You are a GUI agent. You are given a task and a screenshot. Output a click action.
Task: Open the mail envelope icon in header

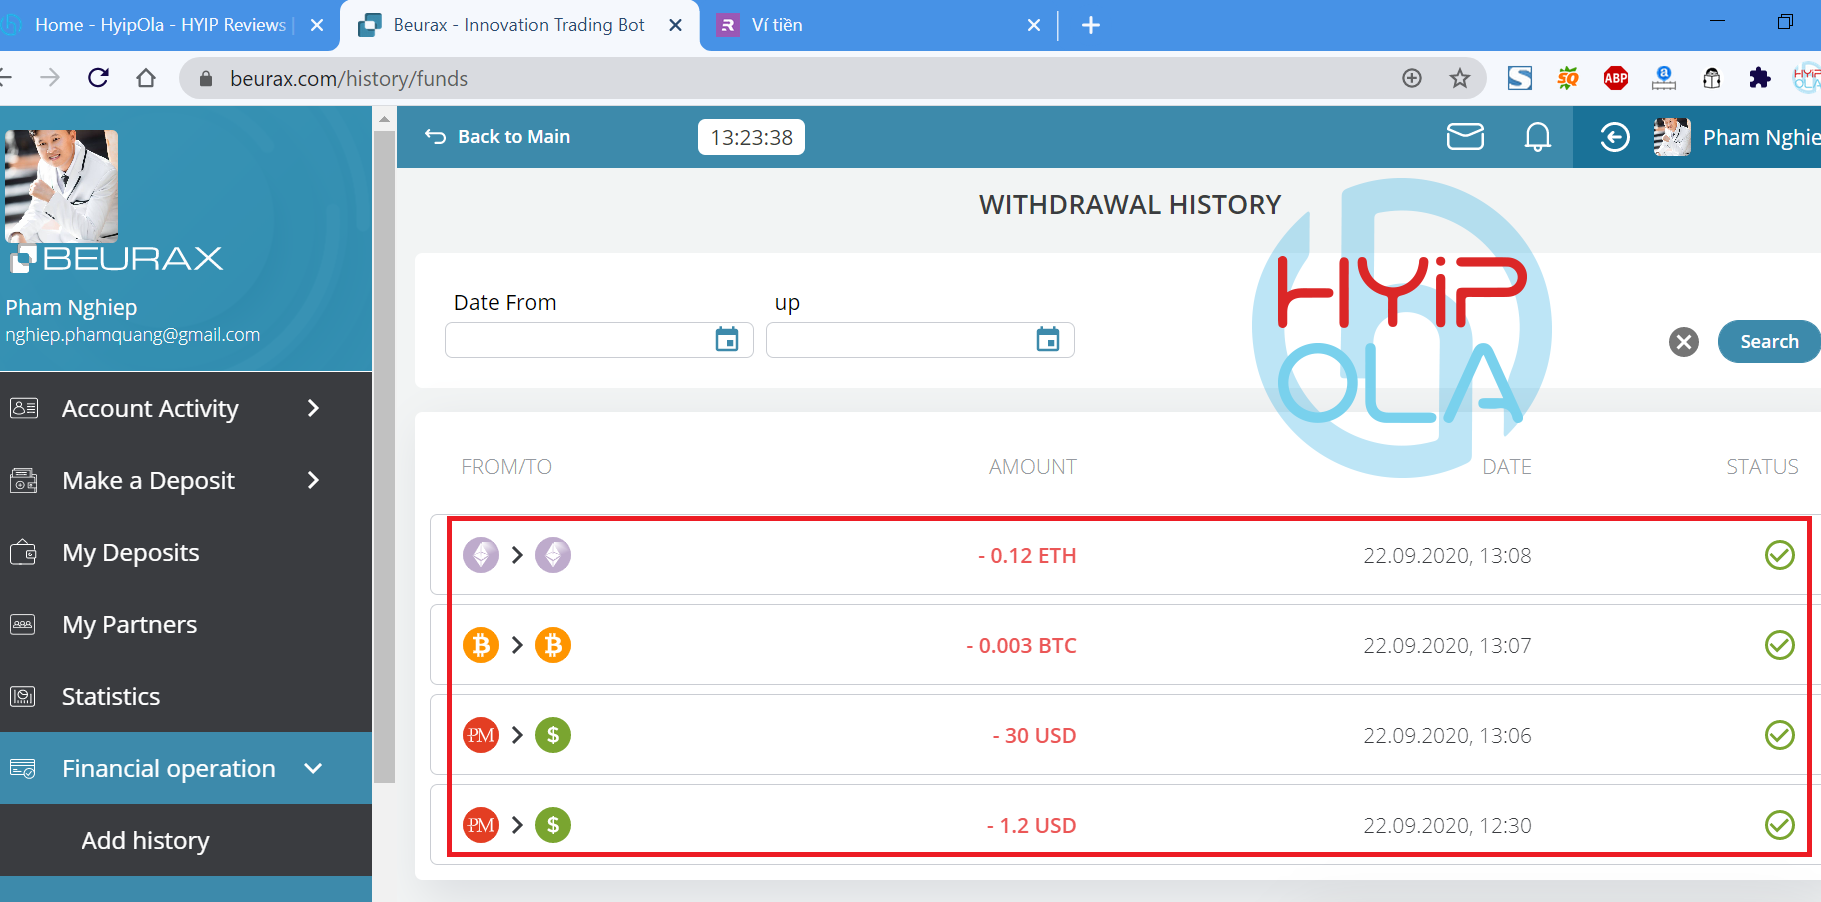[1465, 137]
